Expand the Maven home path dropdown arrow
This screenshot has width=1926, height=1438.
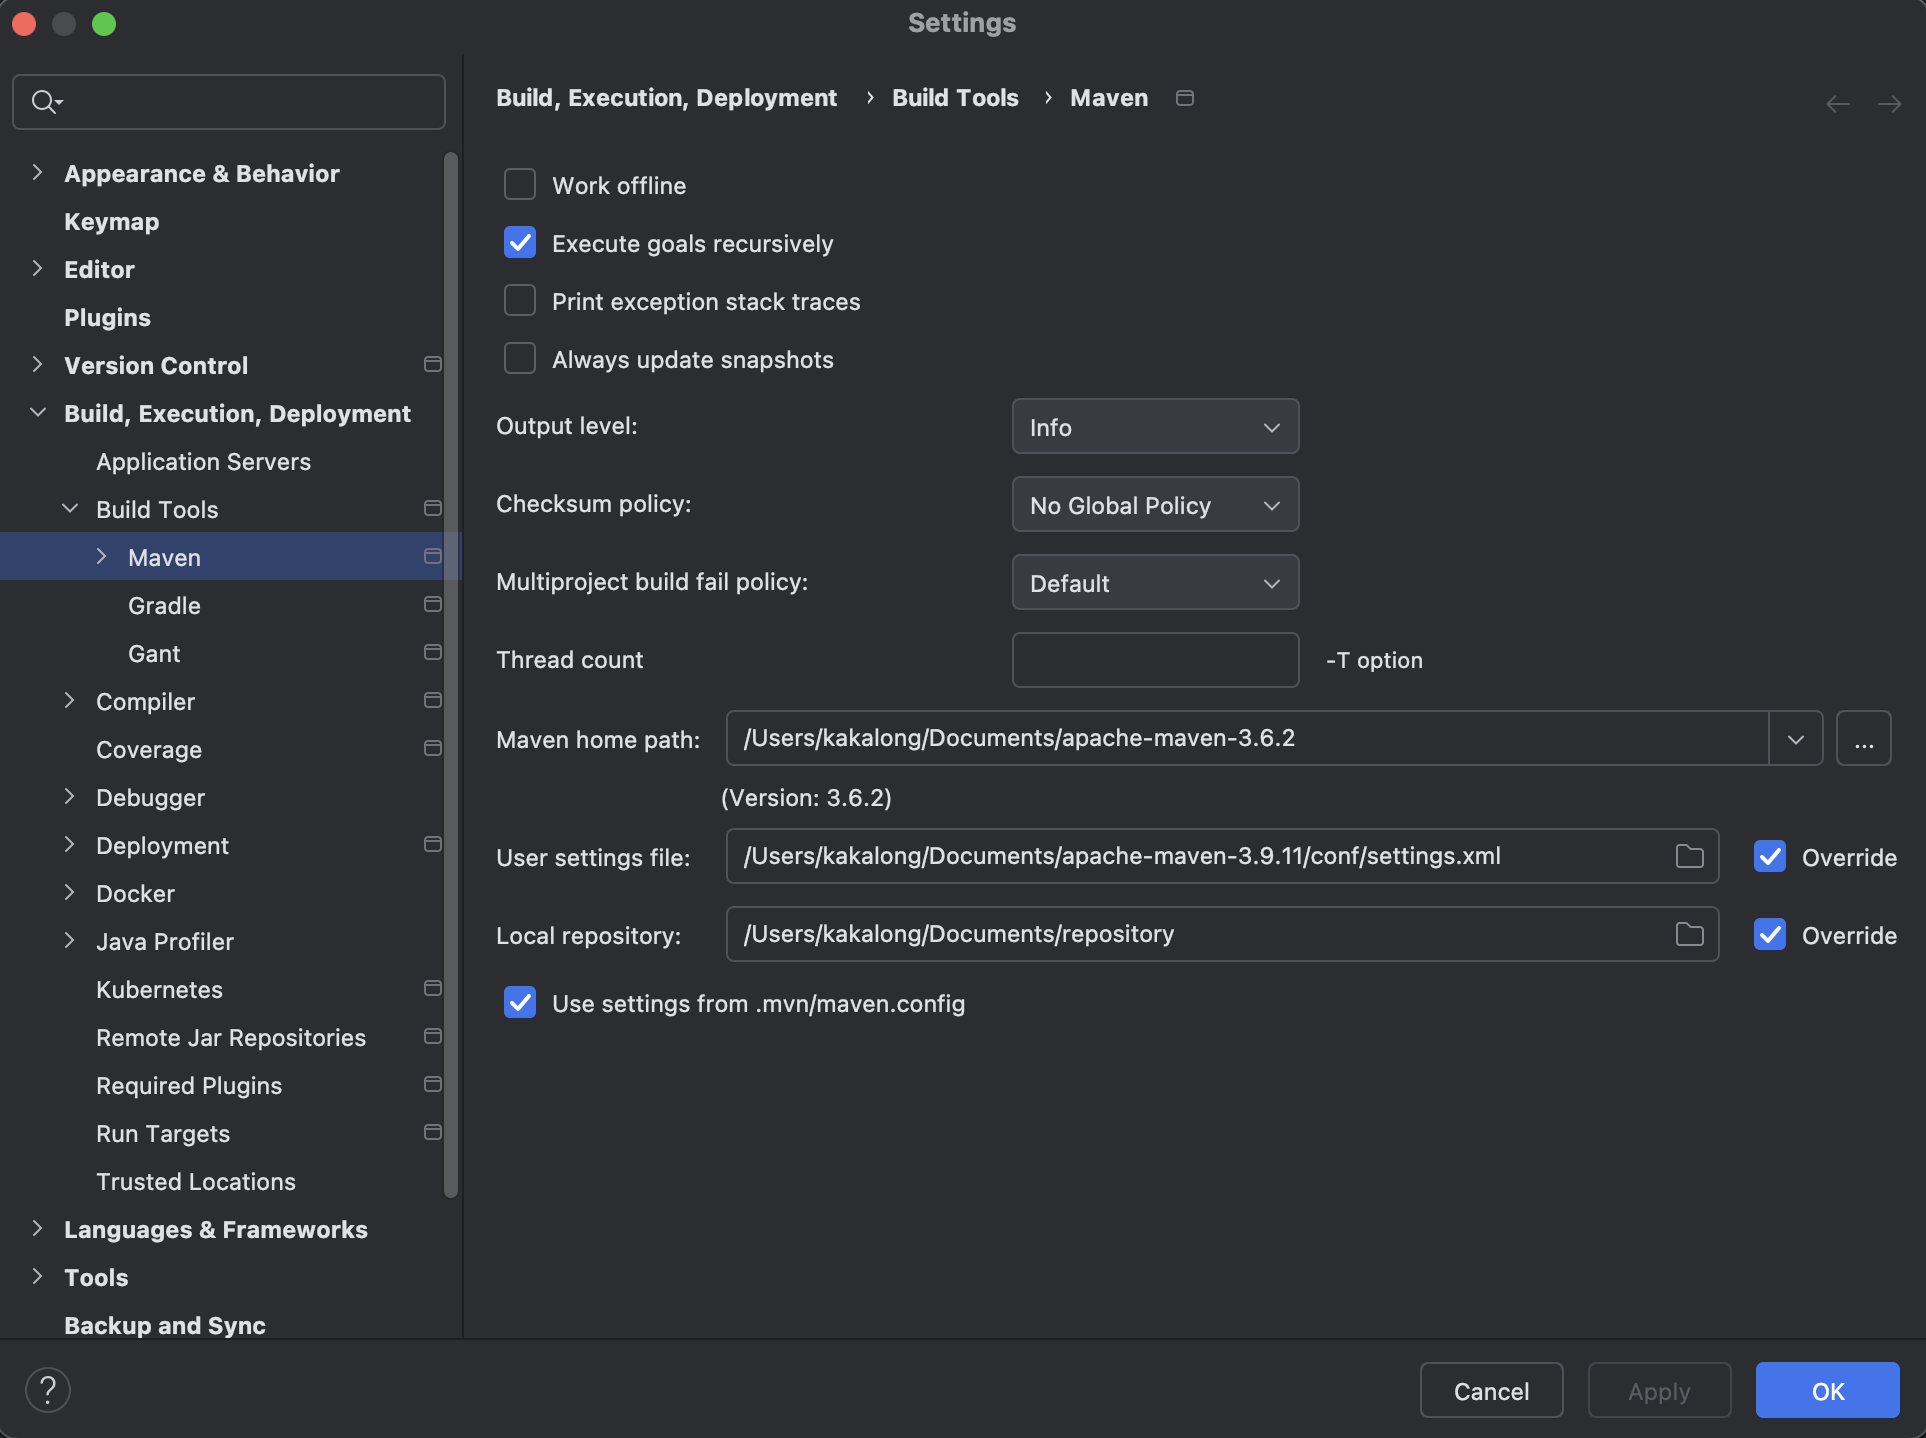(x=1795, y=739)
